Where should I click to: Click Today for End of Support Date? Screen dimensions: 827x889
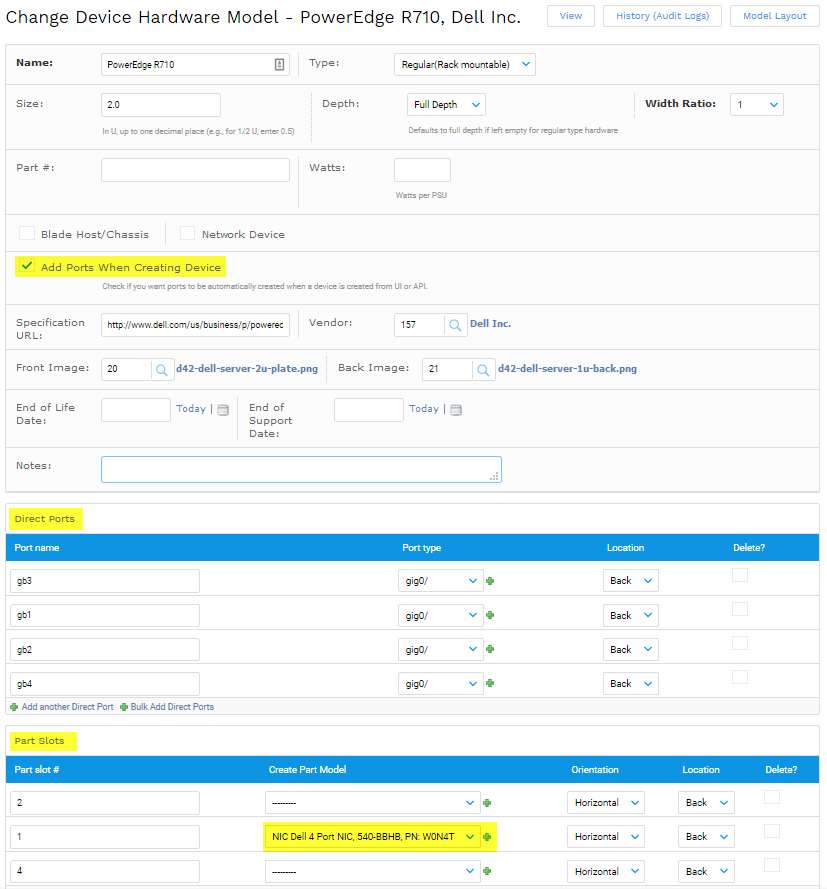tap(424, 409)
